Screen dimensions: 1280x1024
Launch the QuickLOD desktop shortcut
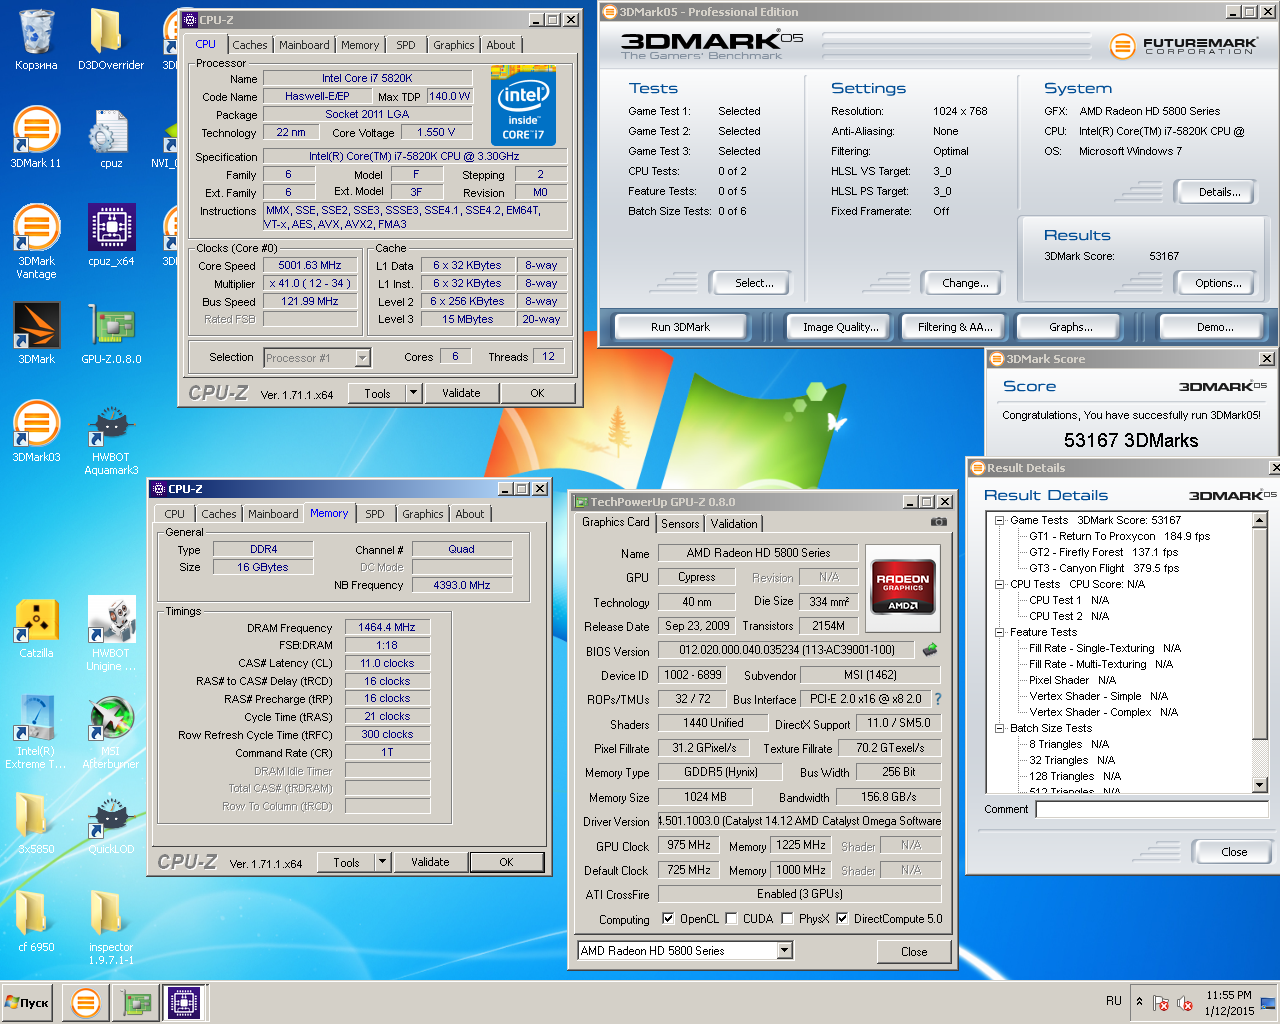[x=110, y=823]
